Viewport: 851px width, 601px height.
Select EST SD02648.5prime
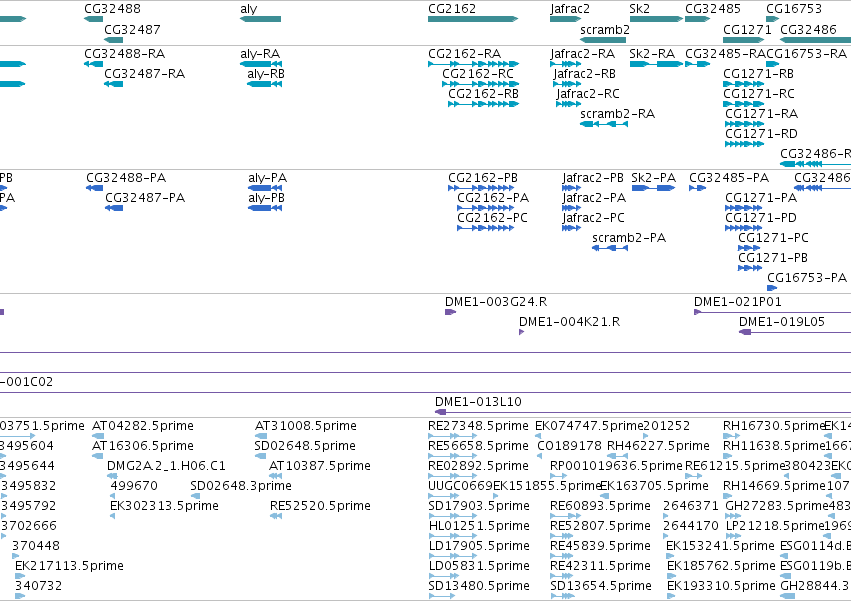[x=261, y=456]
